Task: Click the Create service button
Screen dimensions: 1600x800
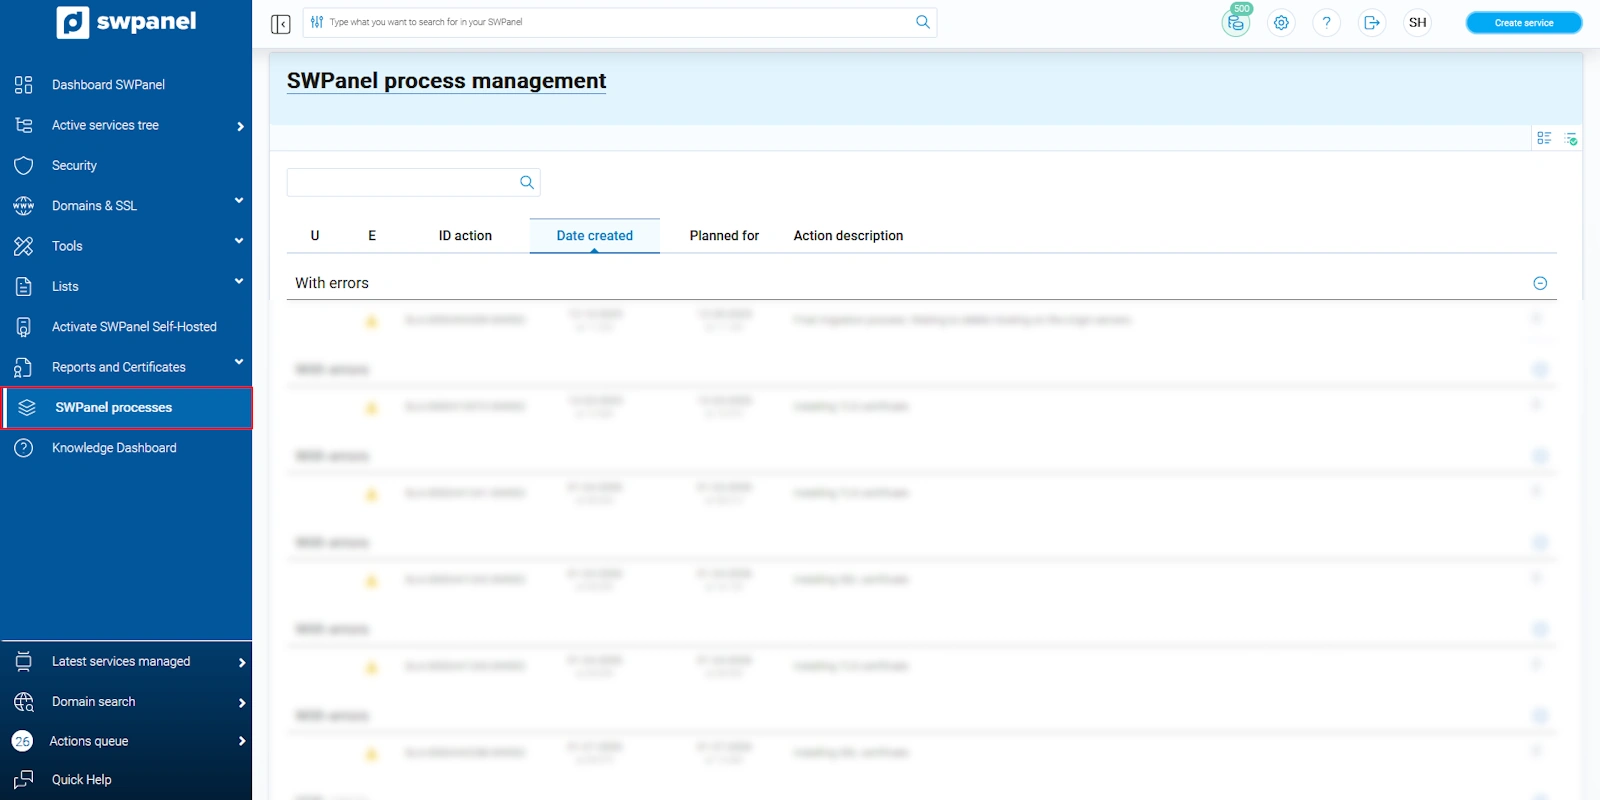Action: (1523, 23)
